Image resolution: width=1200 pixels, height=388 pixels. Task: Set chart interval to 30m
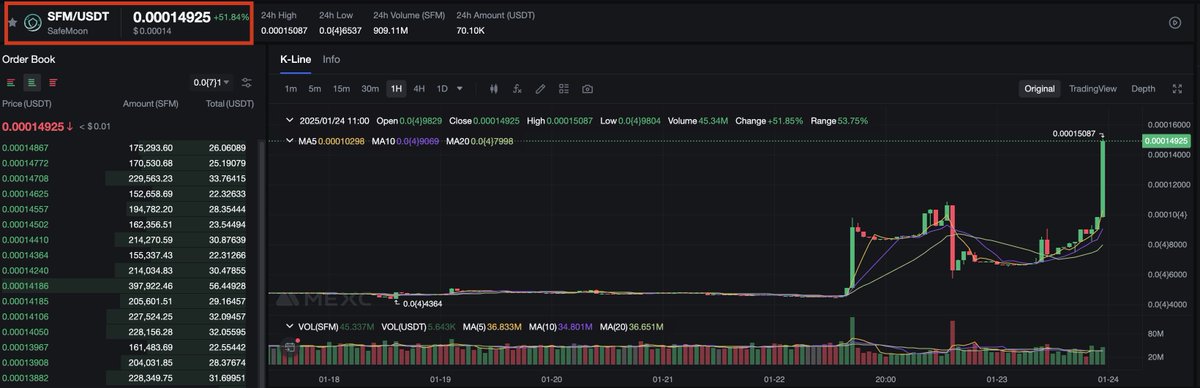pyautogui.click(x=370, y=89)
